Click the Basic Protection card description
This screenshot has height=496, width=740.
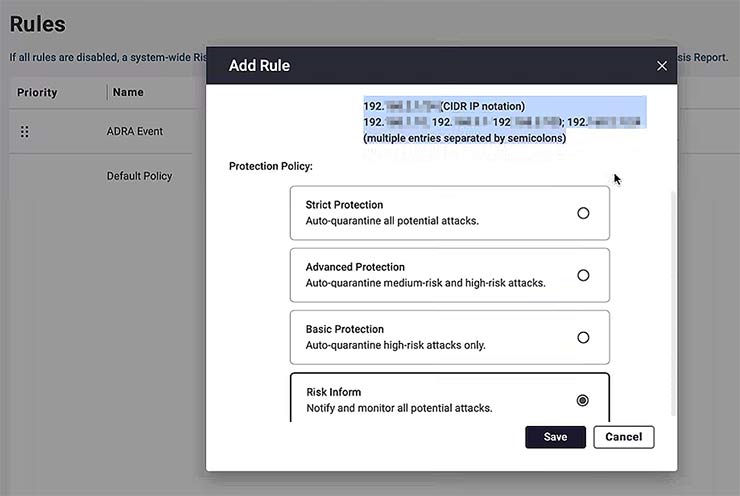[x=395, y=345]
